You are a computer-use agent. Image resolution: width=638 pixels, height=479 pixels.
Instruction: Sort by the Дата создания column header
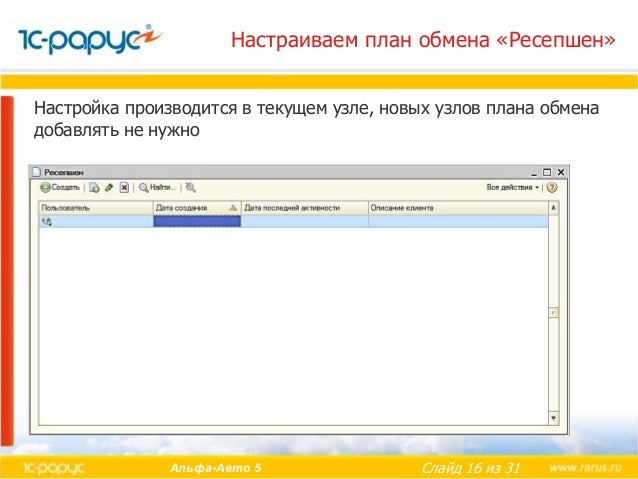coord(197,208)
